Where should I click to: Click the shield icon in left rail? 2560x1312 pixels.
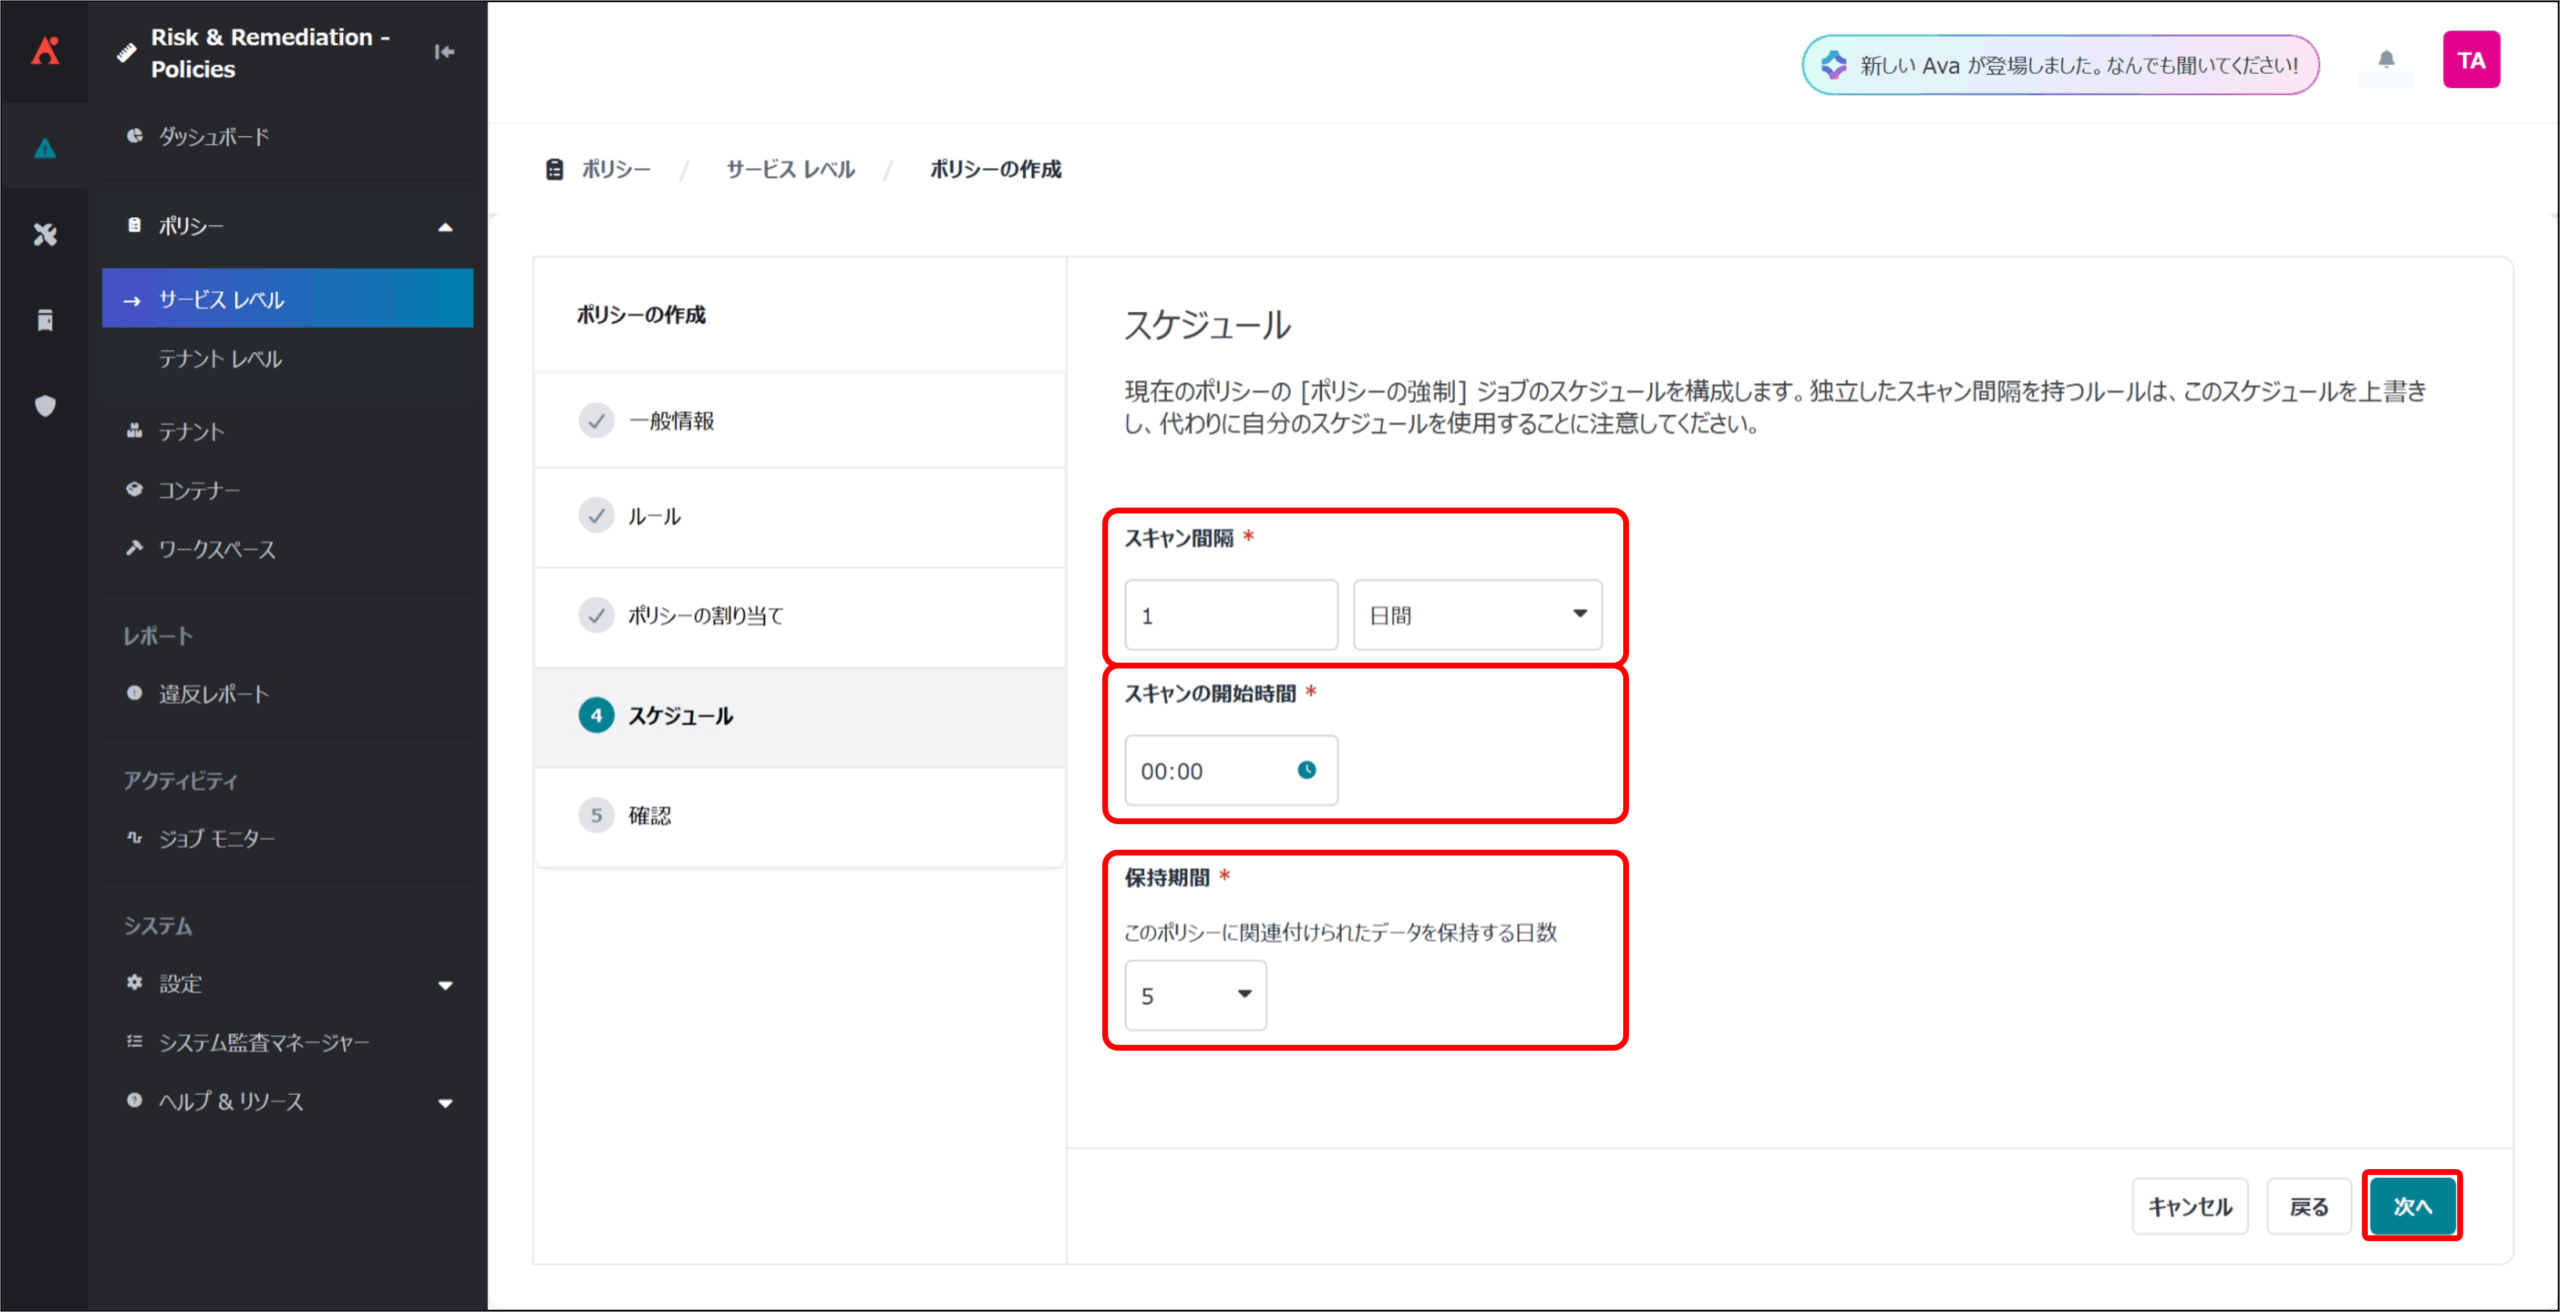point(45,406)
